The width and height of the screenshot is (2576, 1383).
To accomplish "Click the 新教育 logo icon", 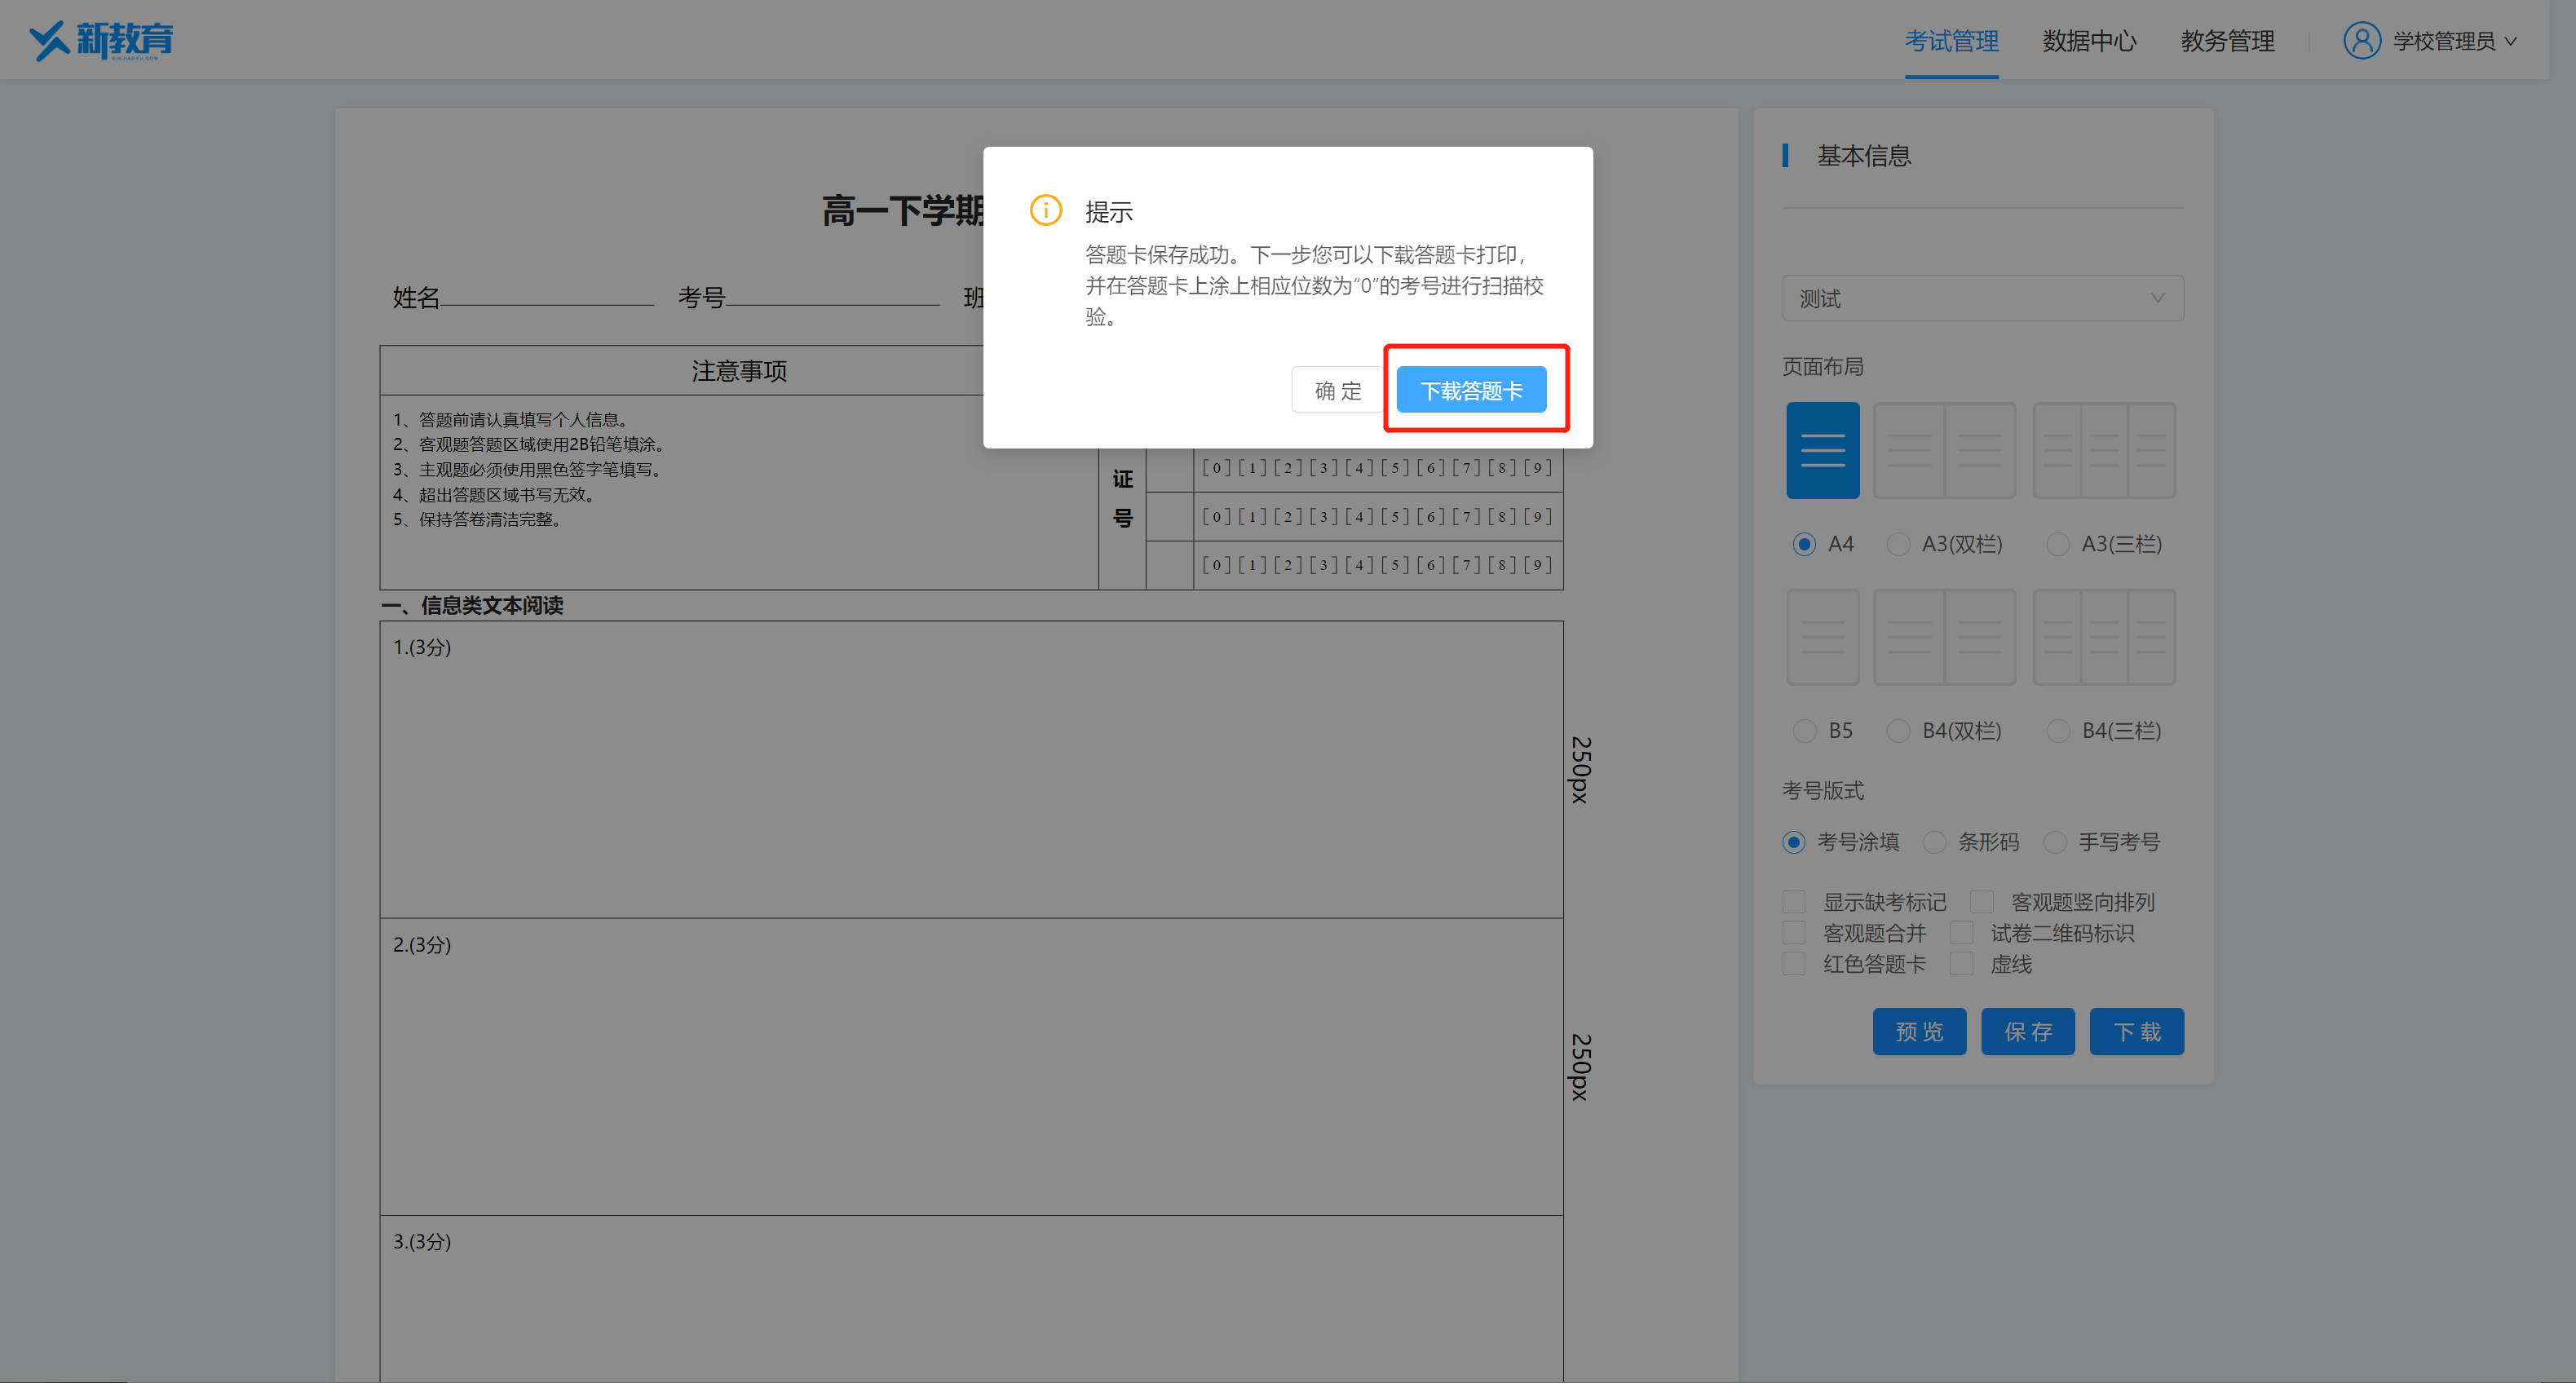I will 50,41.
